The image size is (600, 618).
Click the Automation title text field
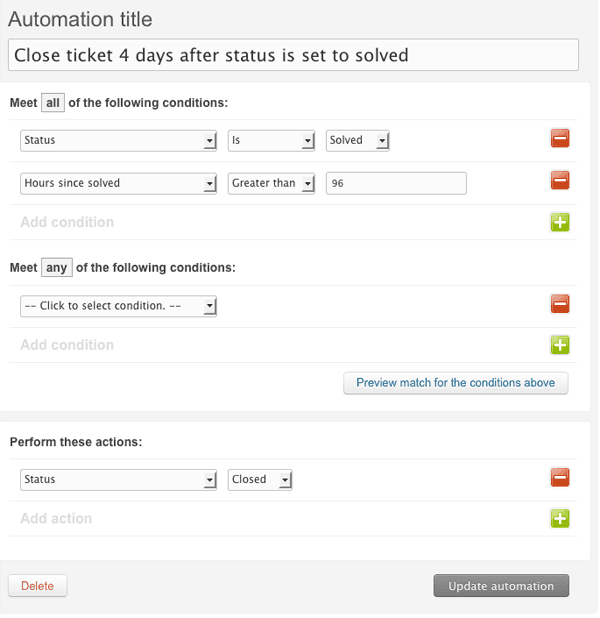tap(293, 55)
